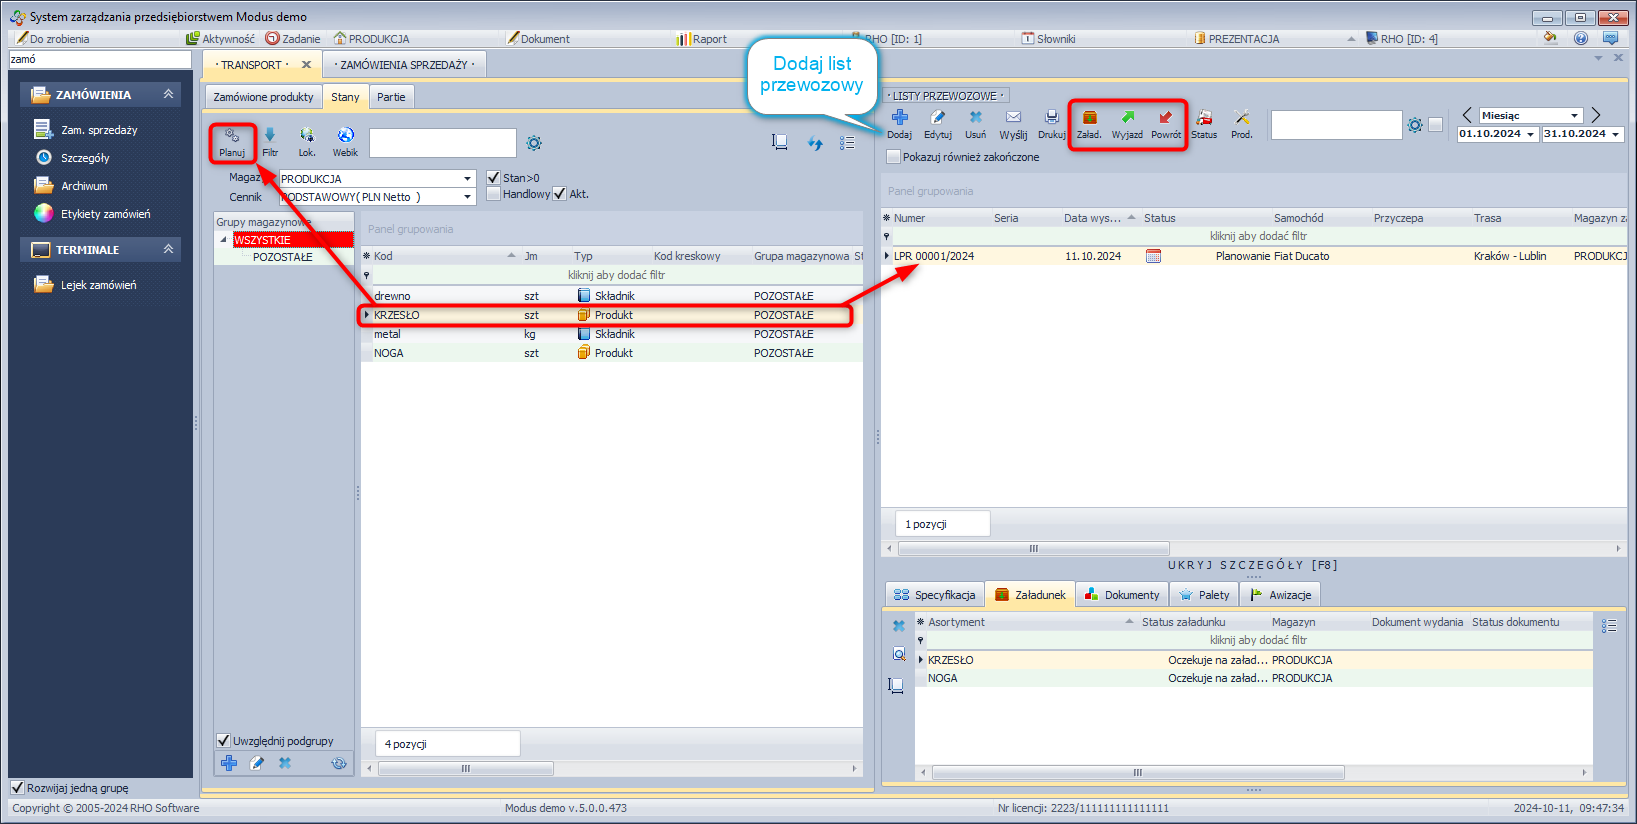Toggle Uwzględnij podgrupy checkbox
The height and width of the screenshot is (824, 1637).
(224, 741)
